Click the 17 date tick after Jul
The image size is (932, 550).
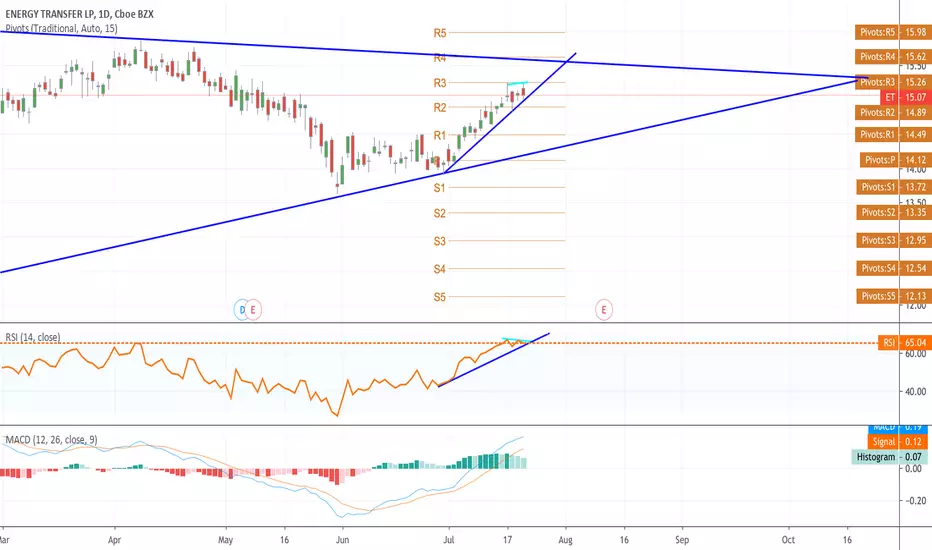tap(507, 540)
